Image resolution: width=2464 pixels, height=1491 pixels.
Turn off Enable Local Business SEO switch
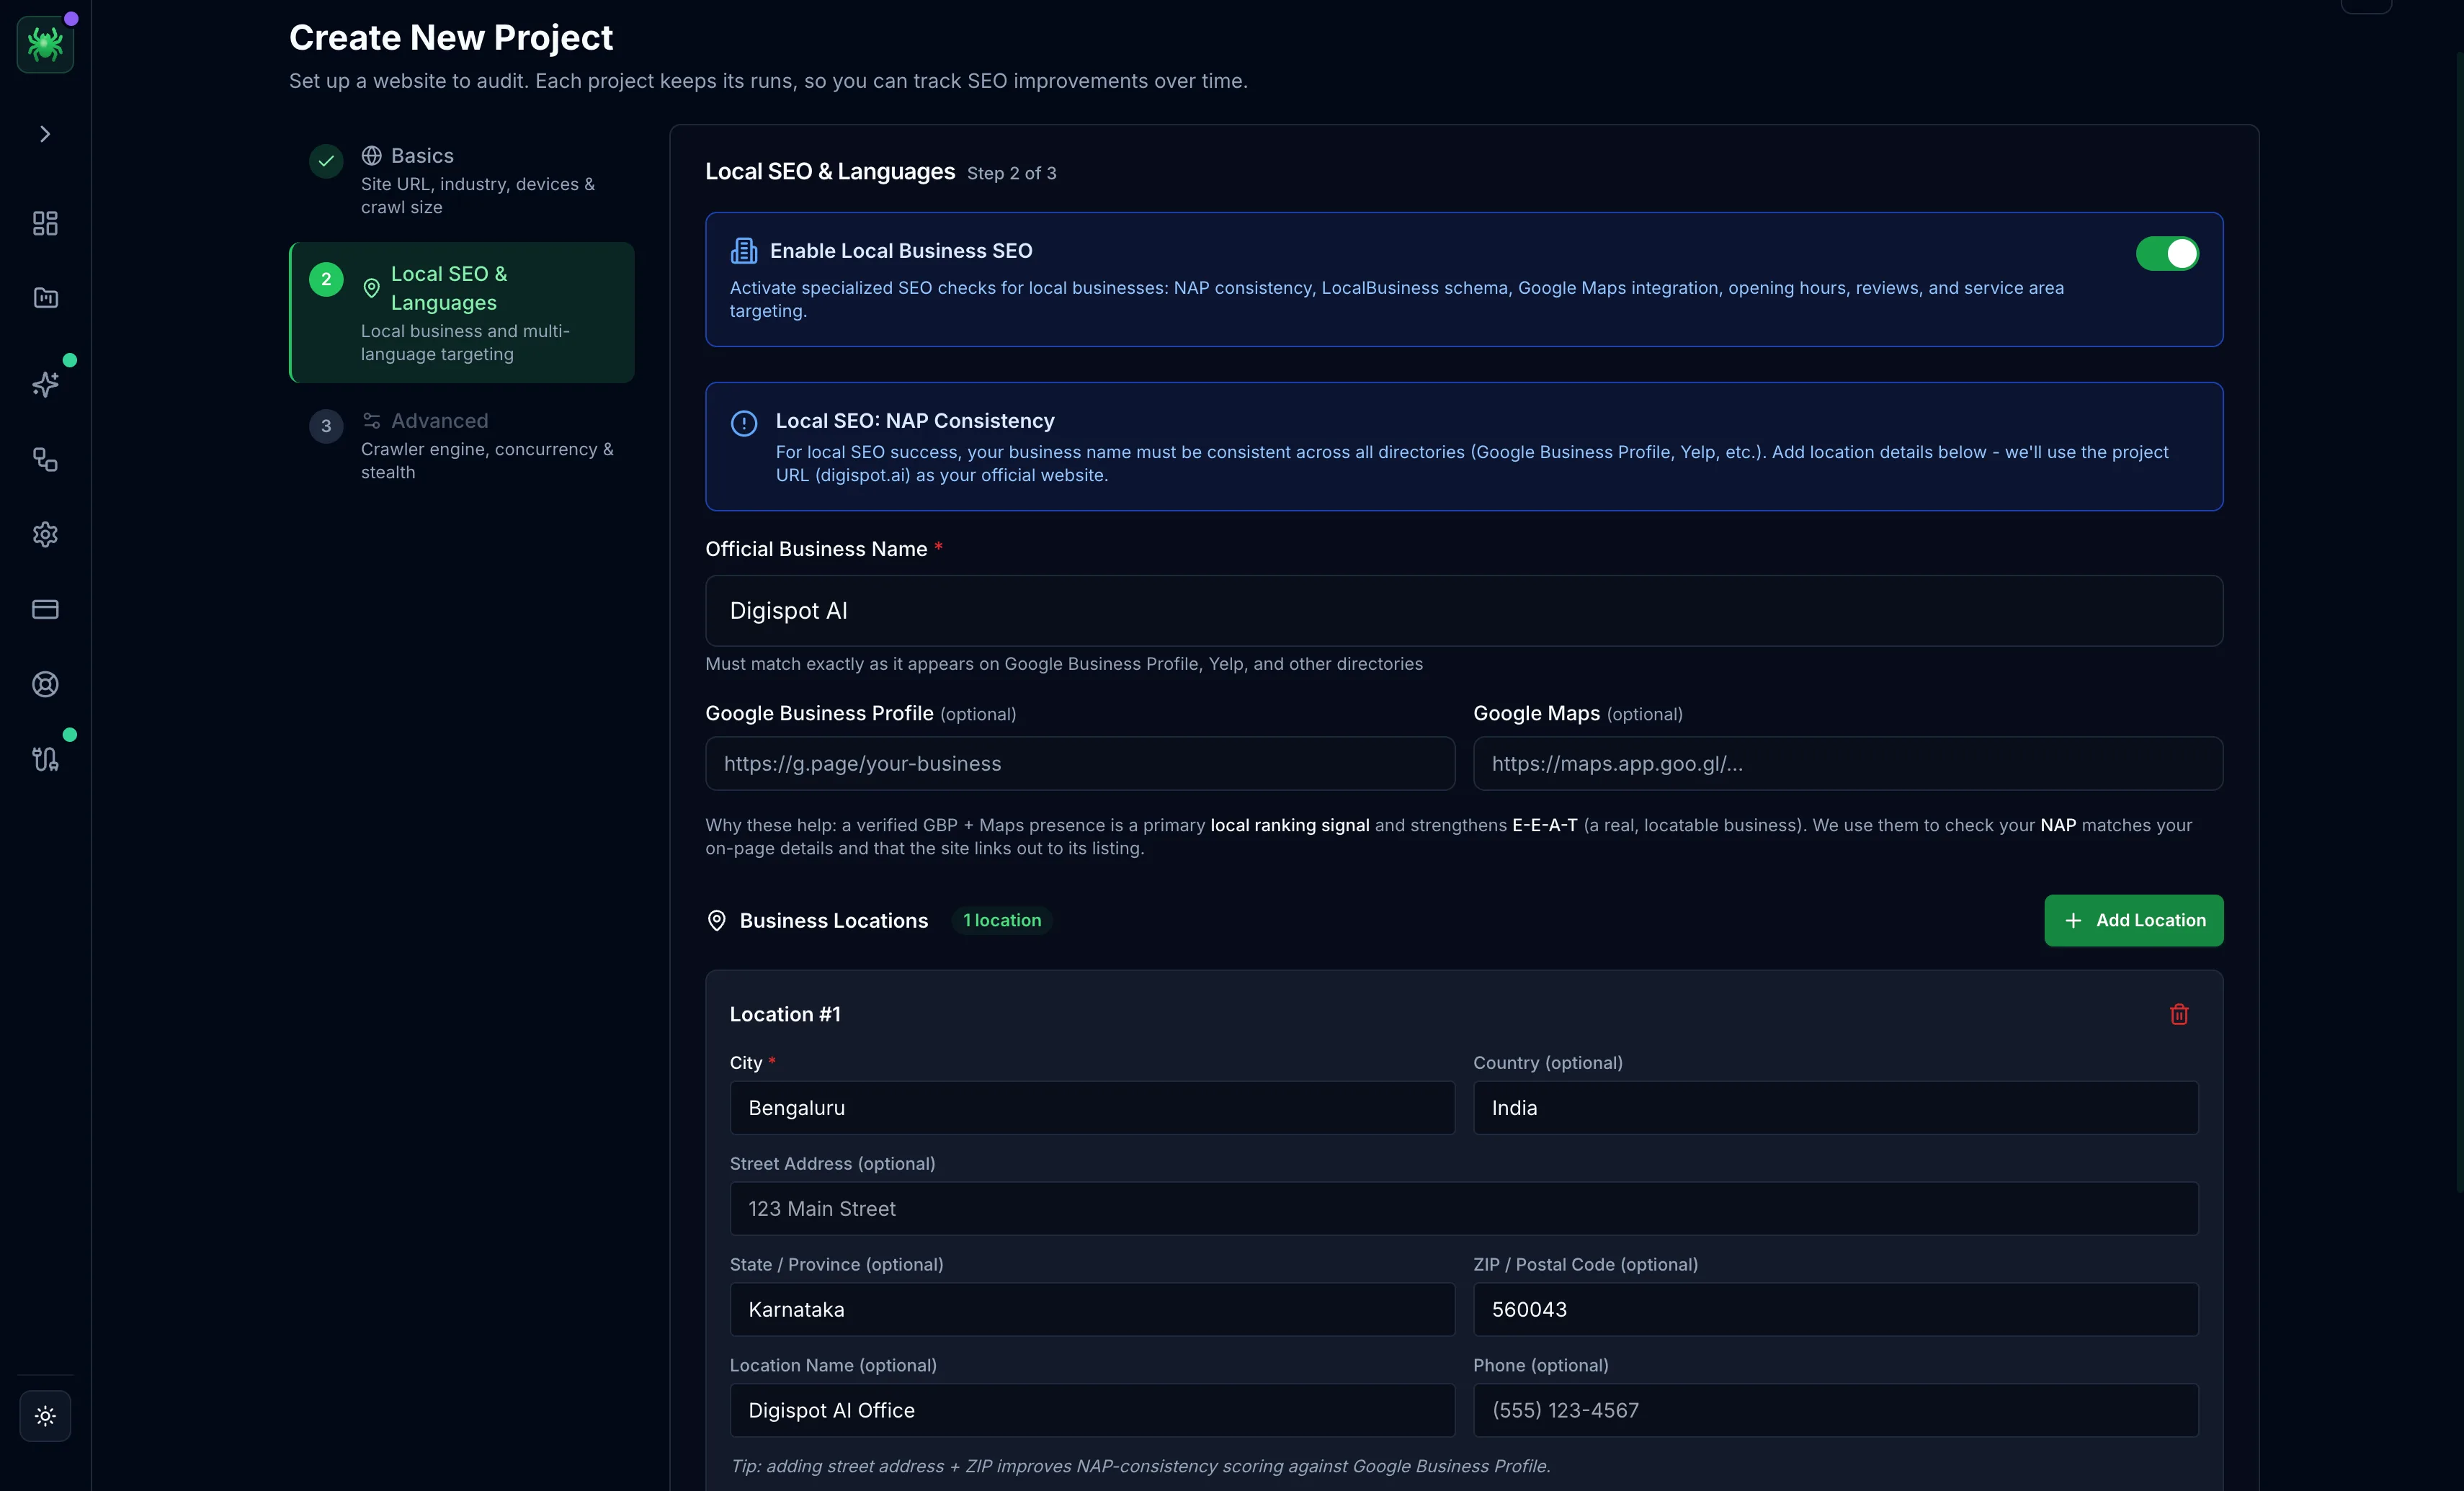[x=2167, y=254]
